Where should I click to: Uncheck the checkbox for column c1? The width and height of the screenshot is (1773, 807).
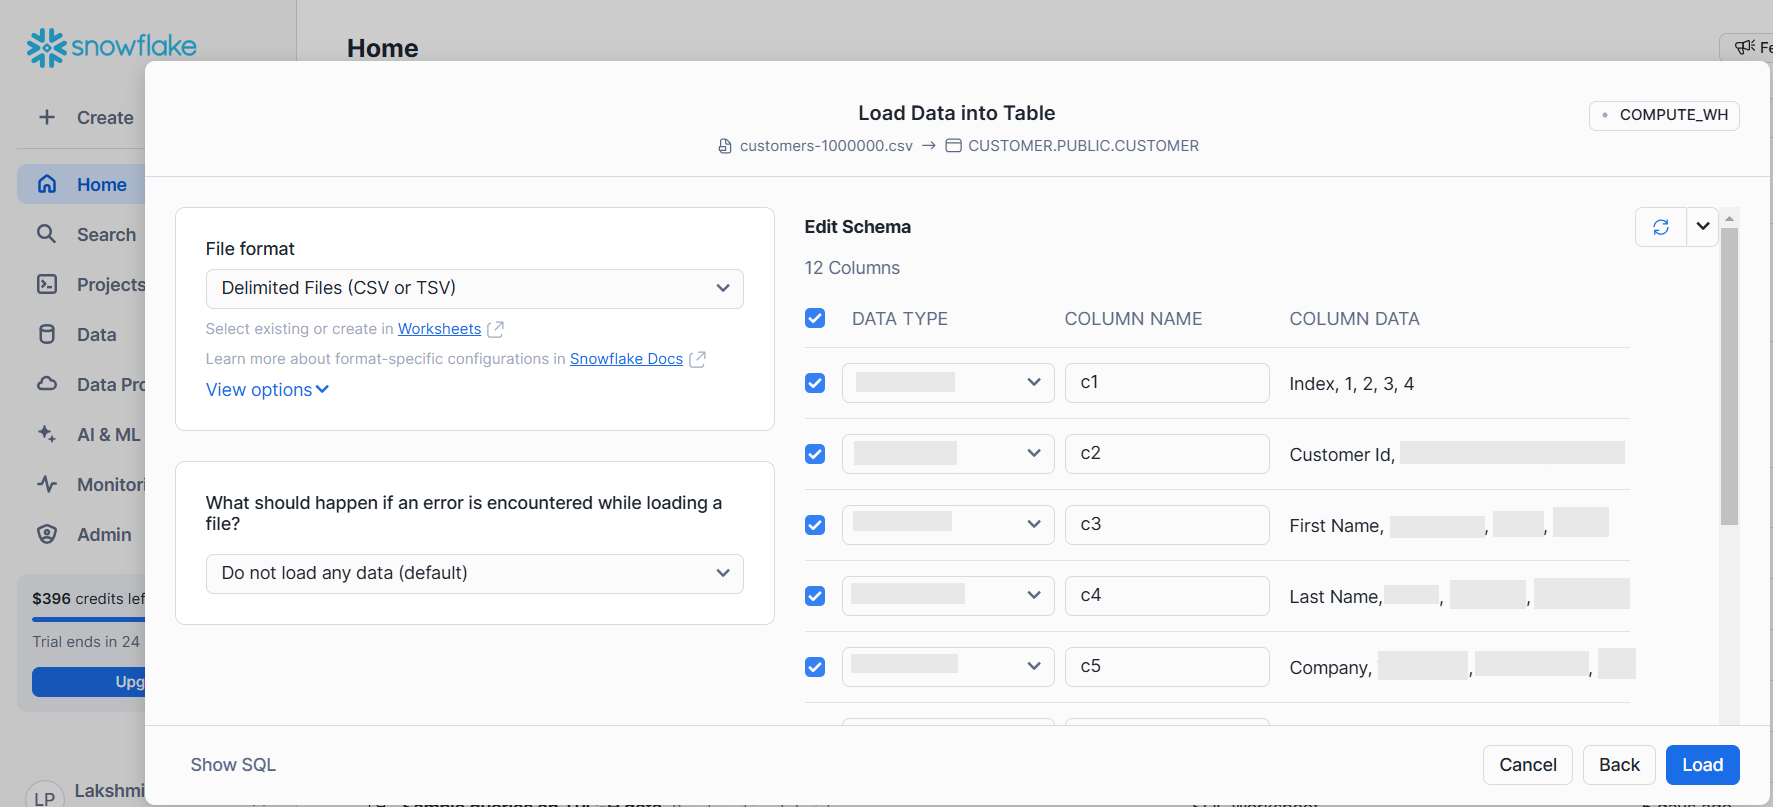pos(815,383)
